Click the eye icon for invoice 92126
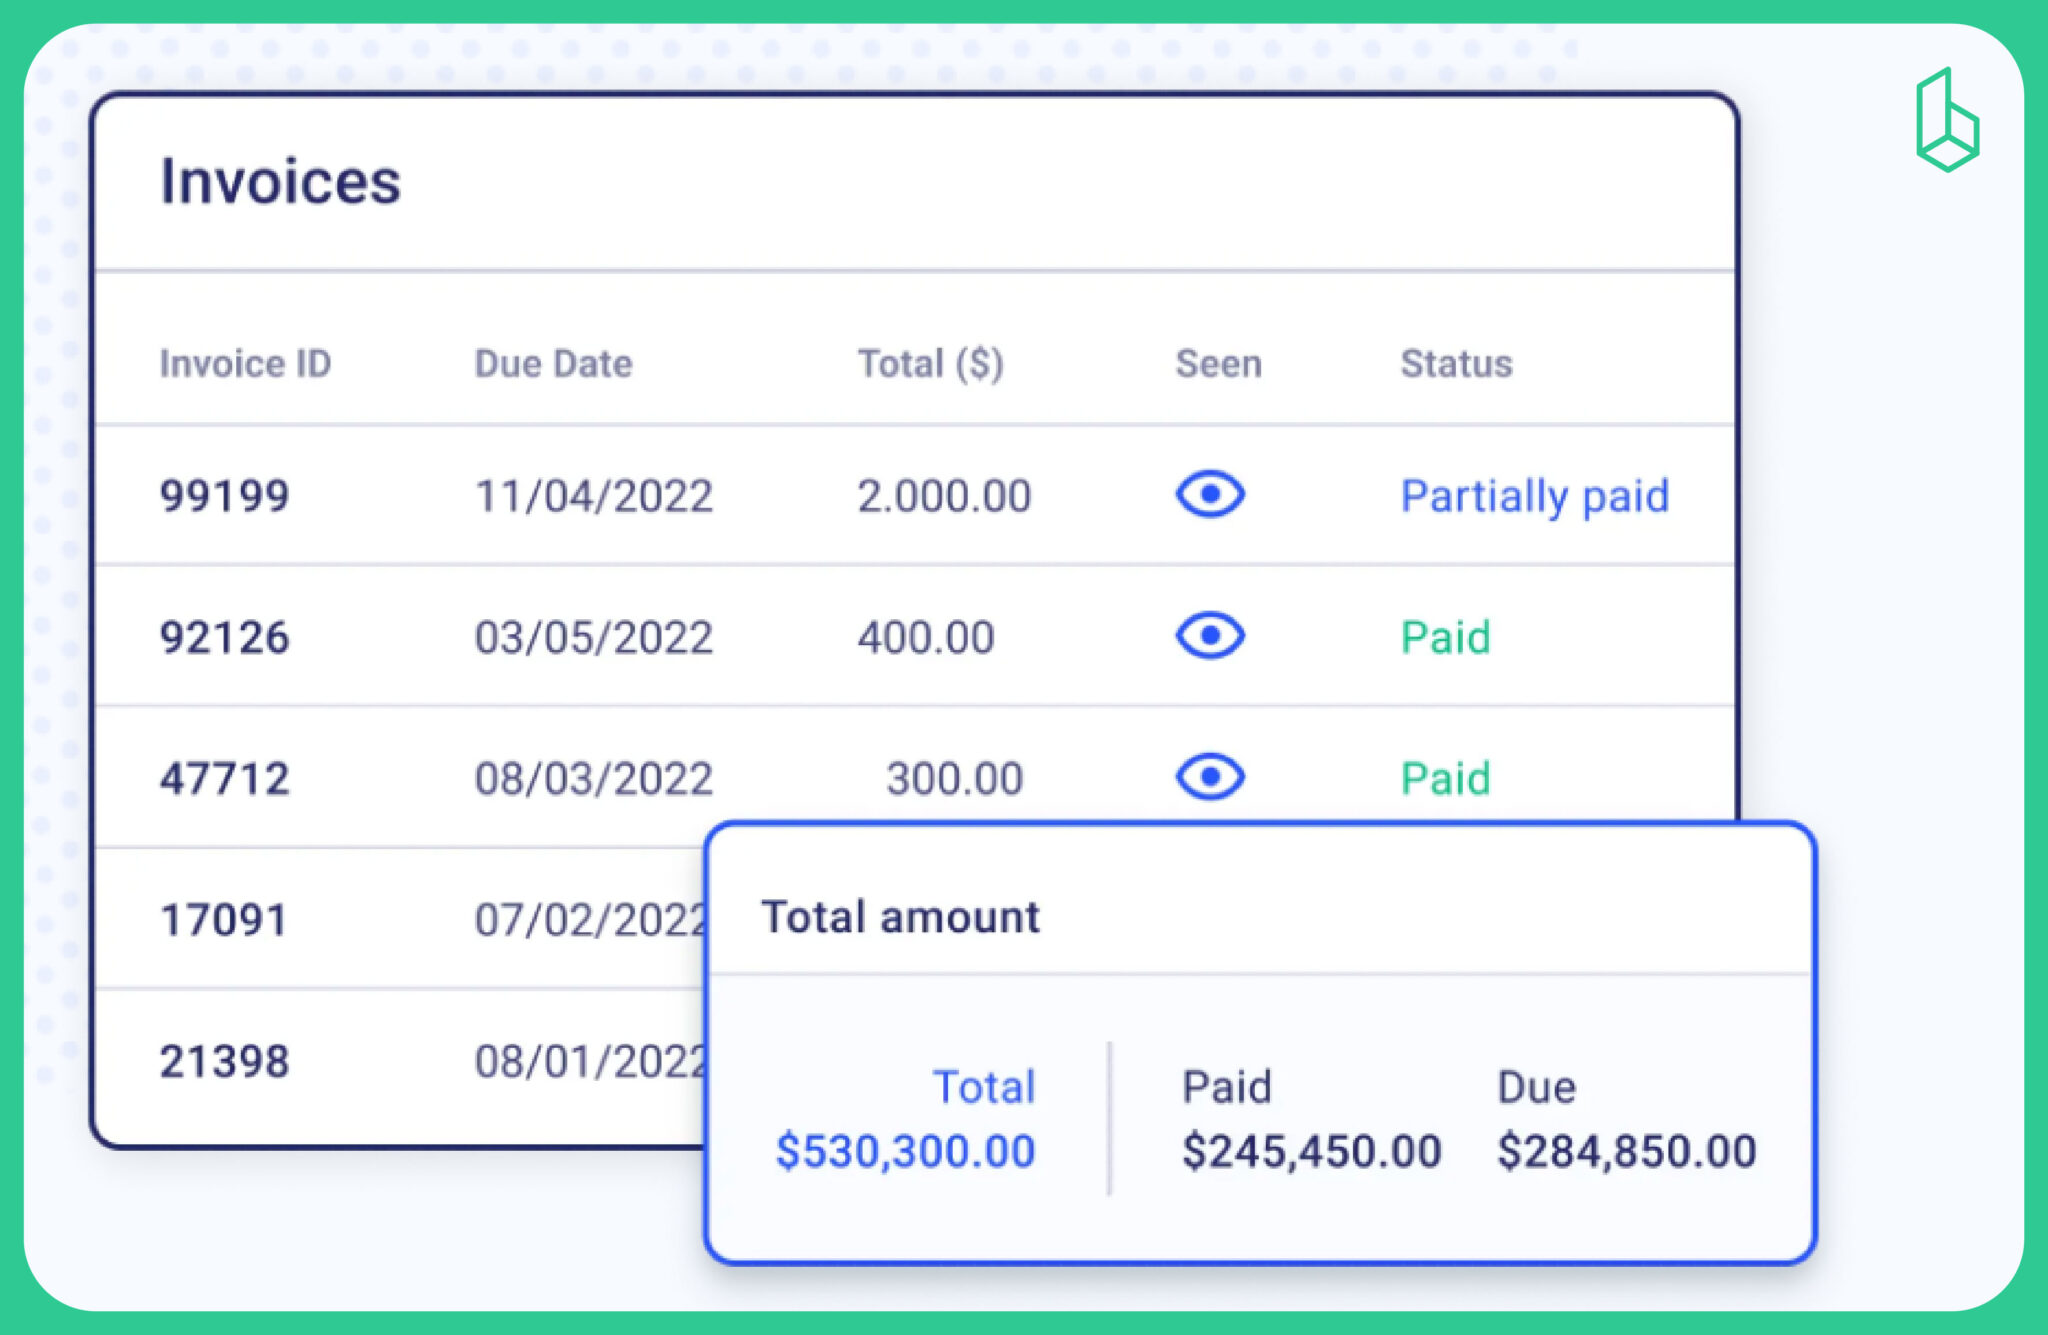The width and height of the screenshot is (2048, 1335). coord(1209,636)
